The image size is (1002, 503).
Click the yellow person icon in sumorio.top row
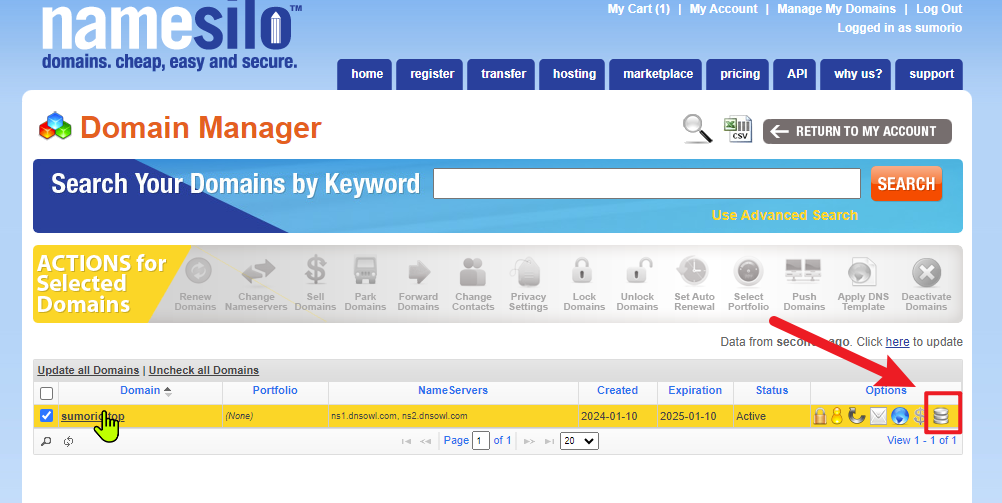point(836,416)
